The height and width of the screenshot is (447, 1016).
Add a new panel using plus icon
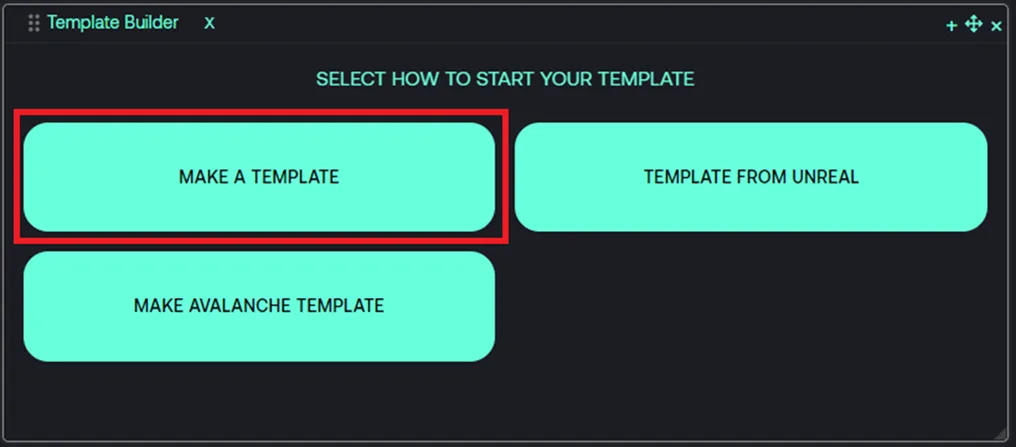tap(952, 26)
